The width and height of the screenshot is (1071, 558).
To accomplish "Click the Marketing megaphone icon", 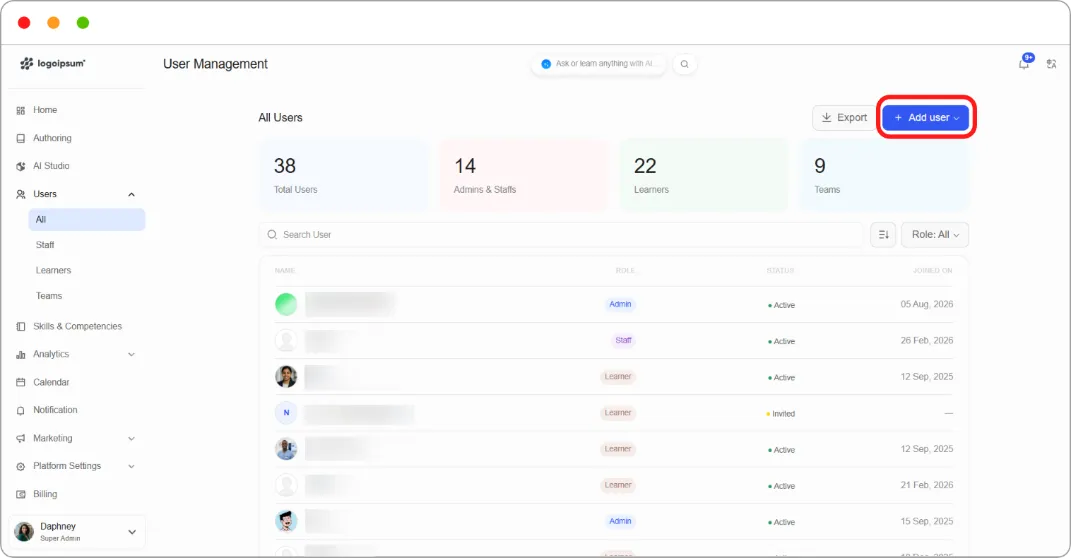I will pos(20,438).
